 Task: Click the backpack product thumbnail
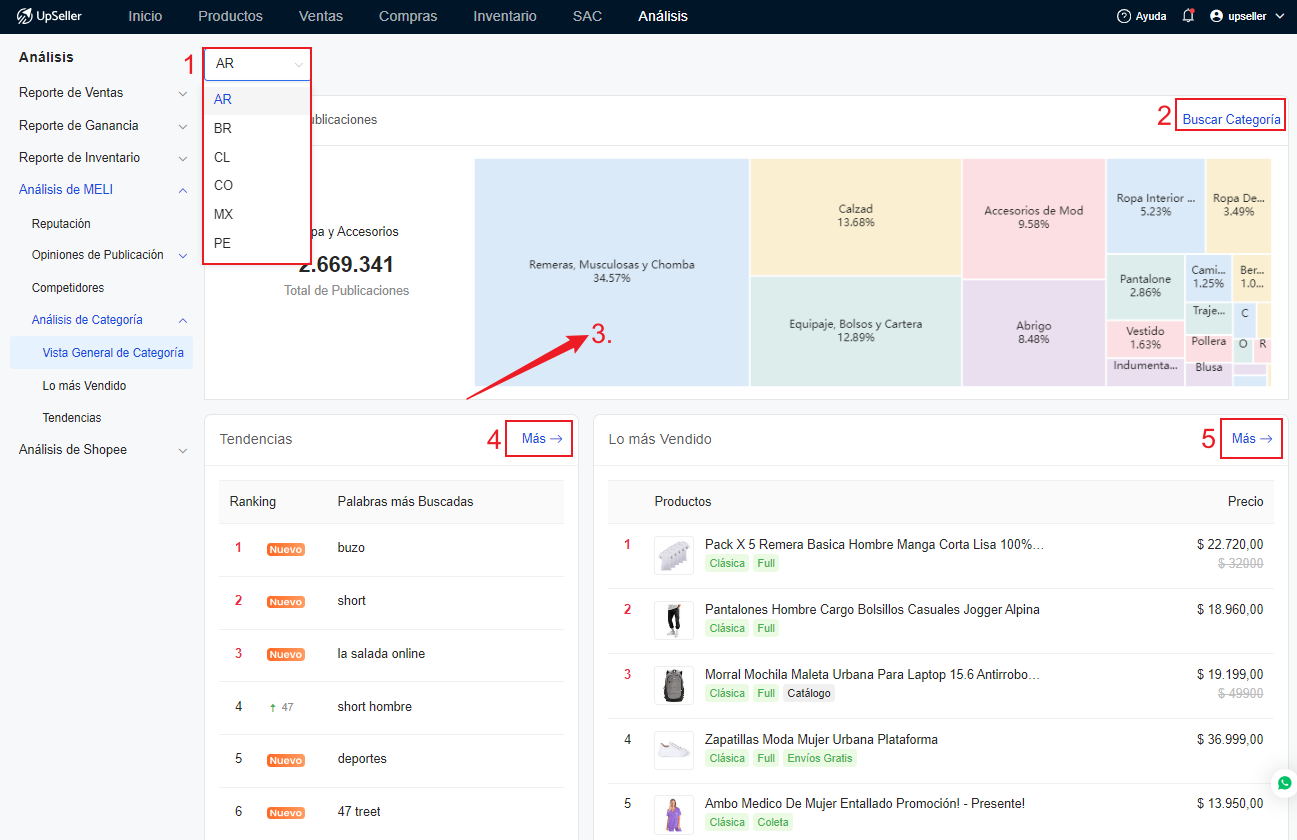[x=673, y=685]
